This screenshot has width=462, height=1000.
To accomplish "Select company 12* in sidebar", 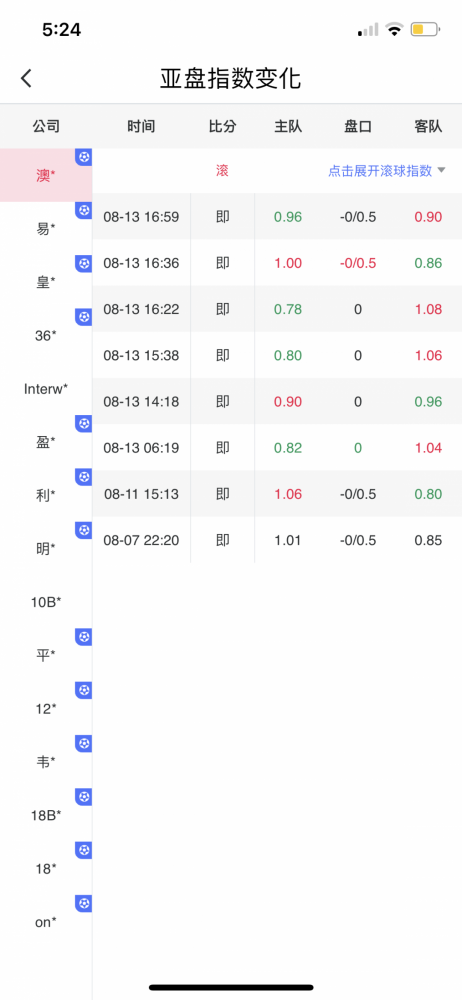I will click(x=46, y=708).
